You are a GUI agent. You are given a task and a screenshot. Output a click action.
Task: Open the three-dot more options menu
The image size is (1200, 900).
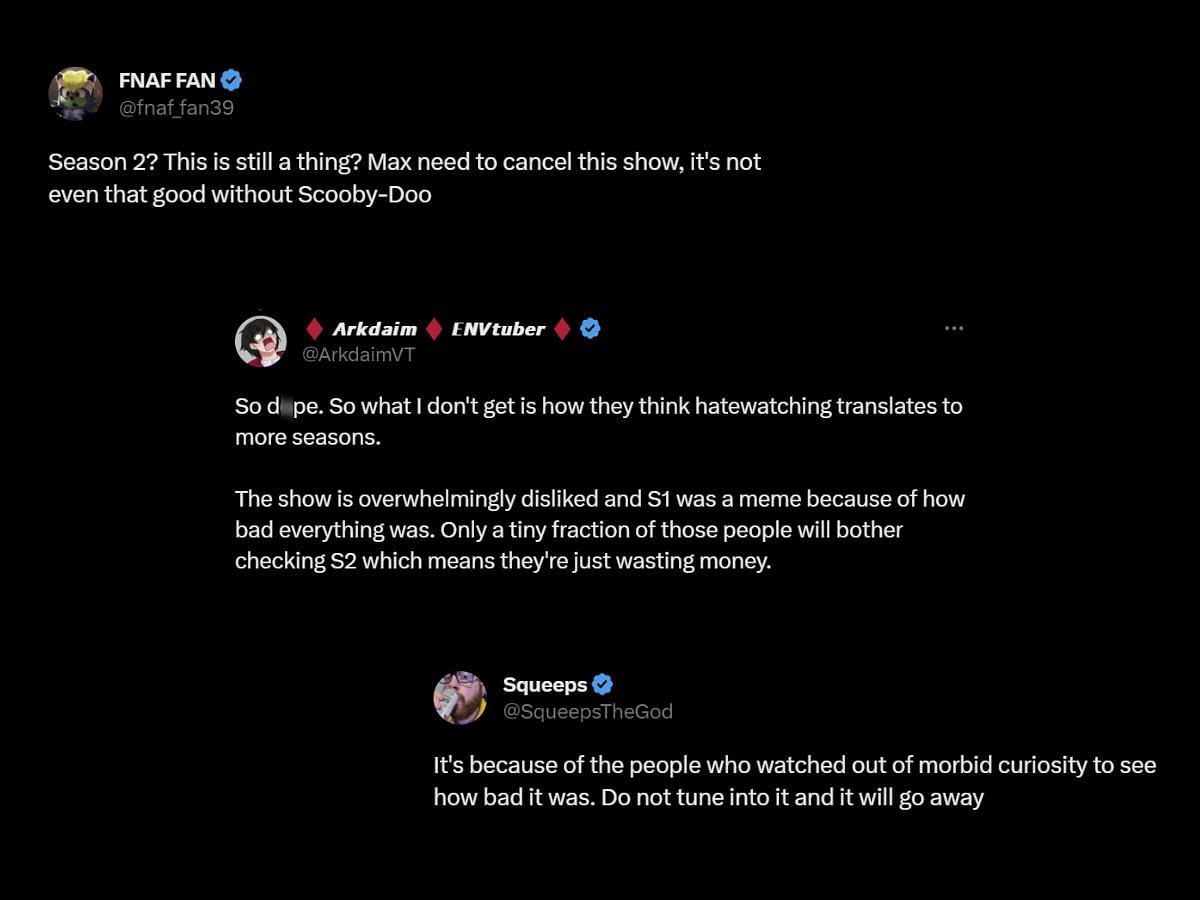pos(954,328)
